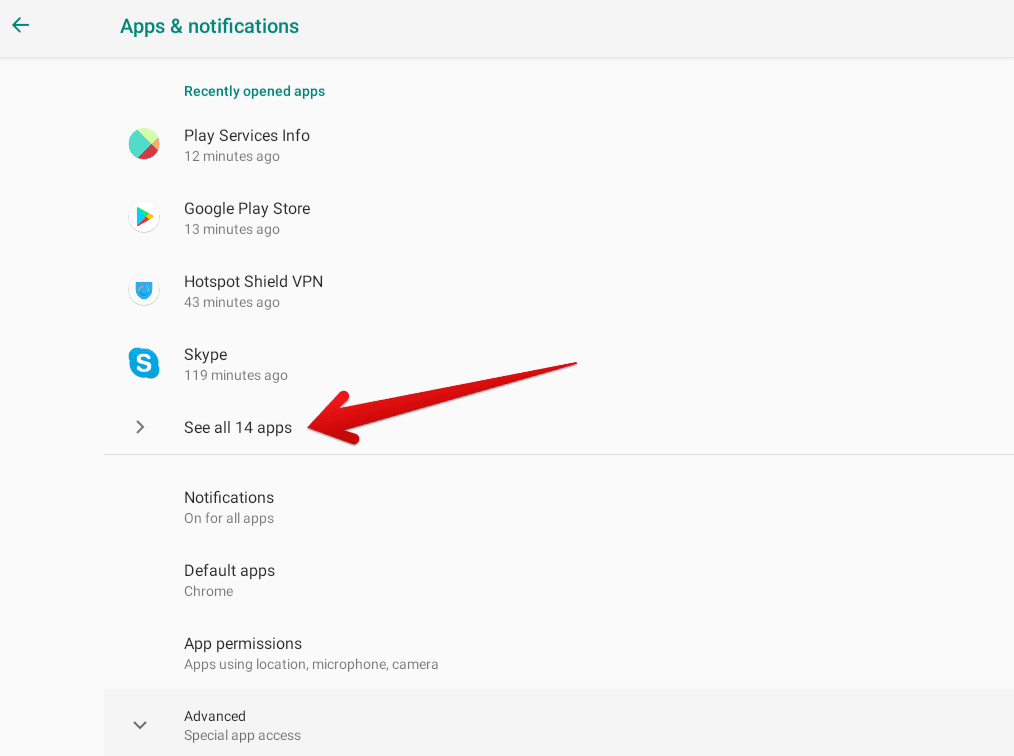The width and height of the screenshot is (1014, 756).
Task: Click the '119 minutes ago' text
Action: [x=235, y=375]
